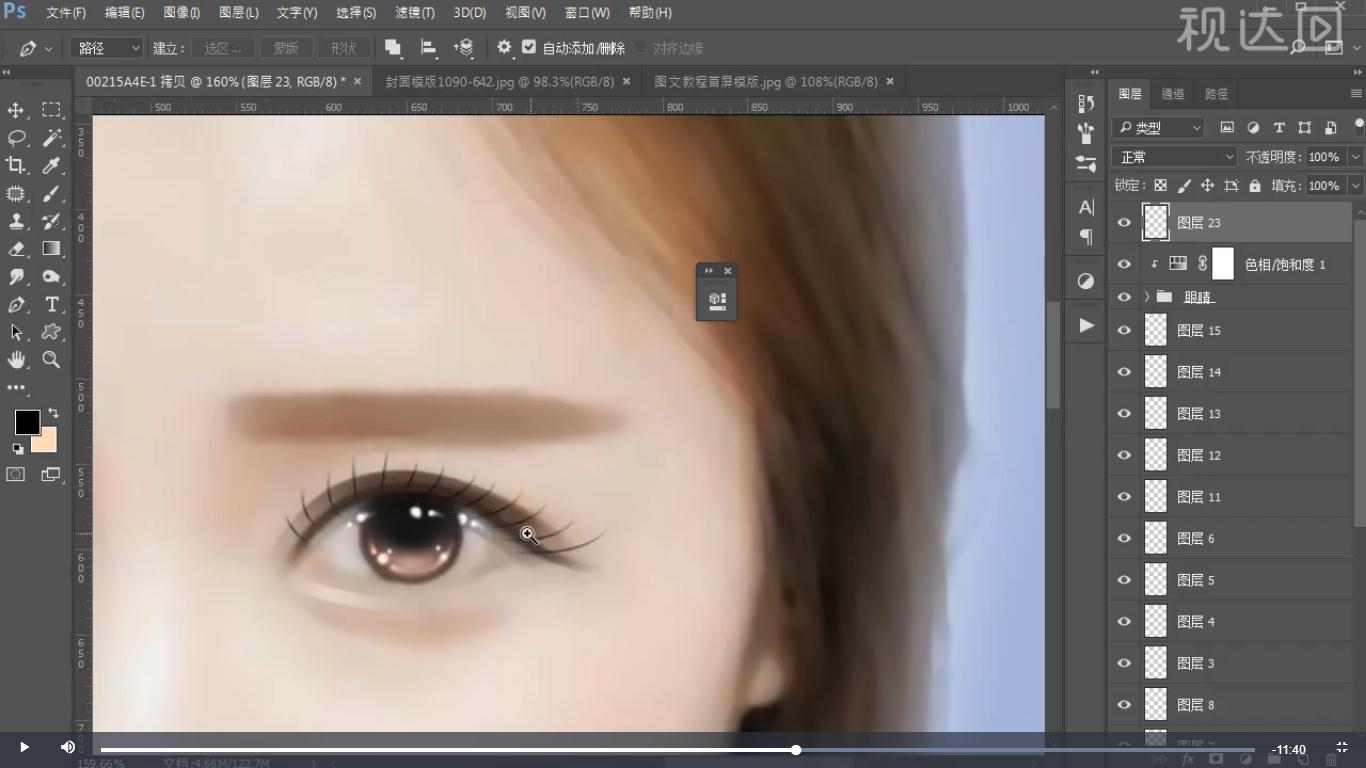The height and width of the screenshot is (768, 1366).
Task: Open the opacity 100% dropdown arrow
Action: point(1355,157)
